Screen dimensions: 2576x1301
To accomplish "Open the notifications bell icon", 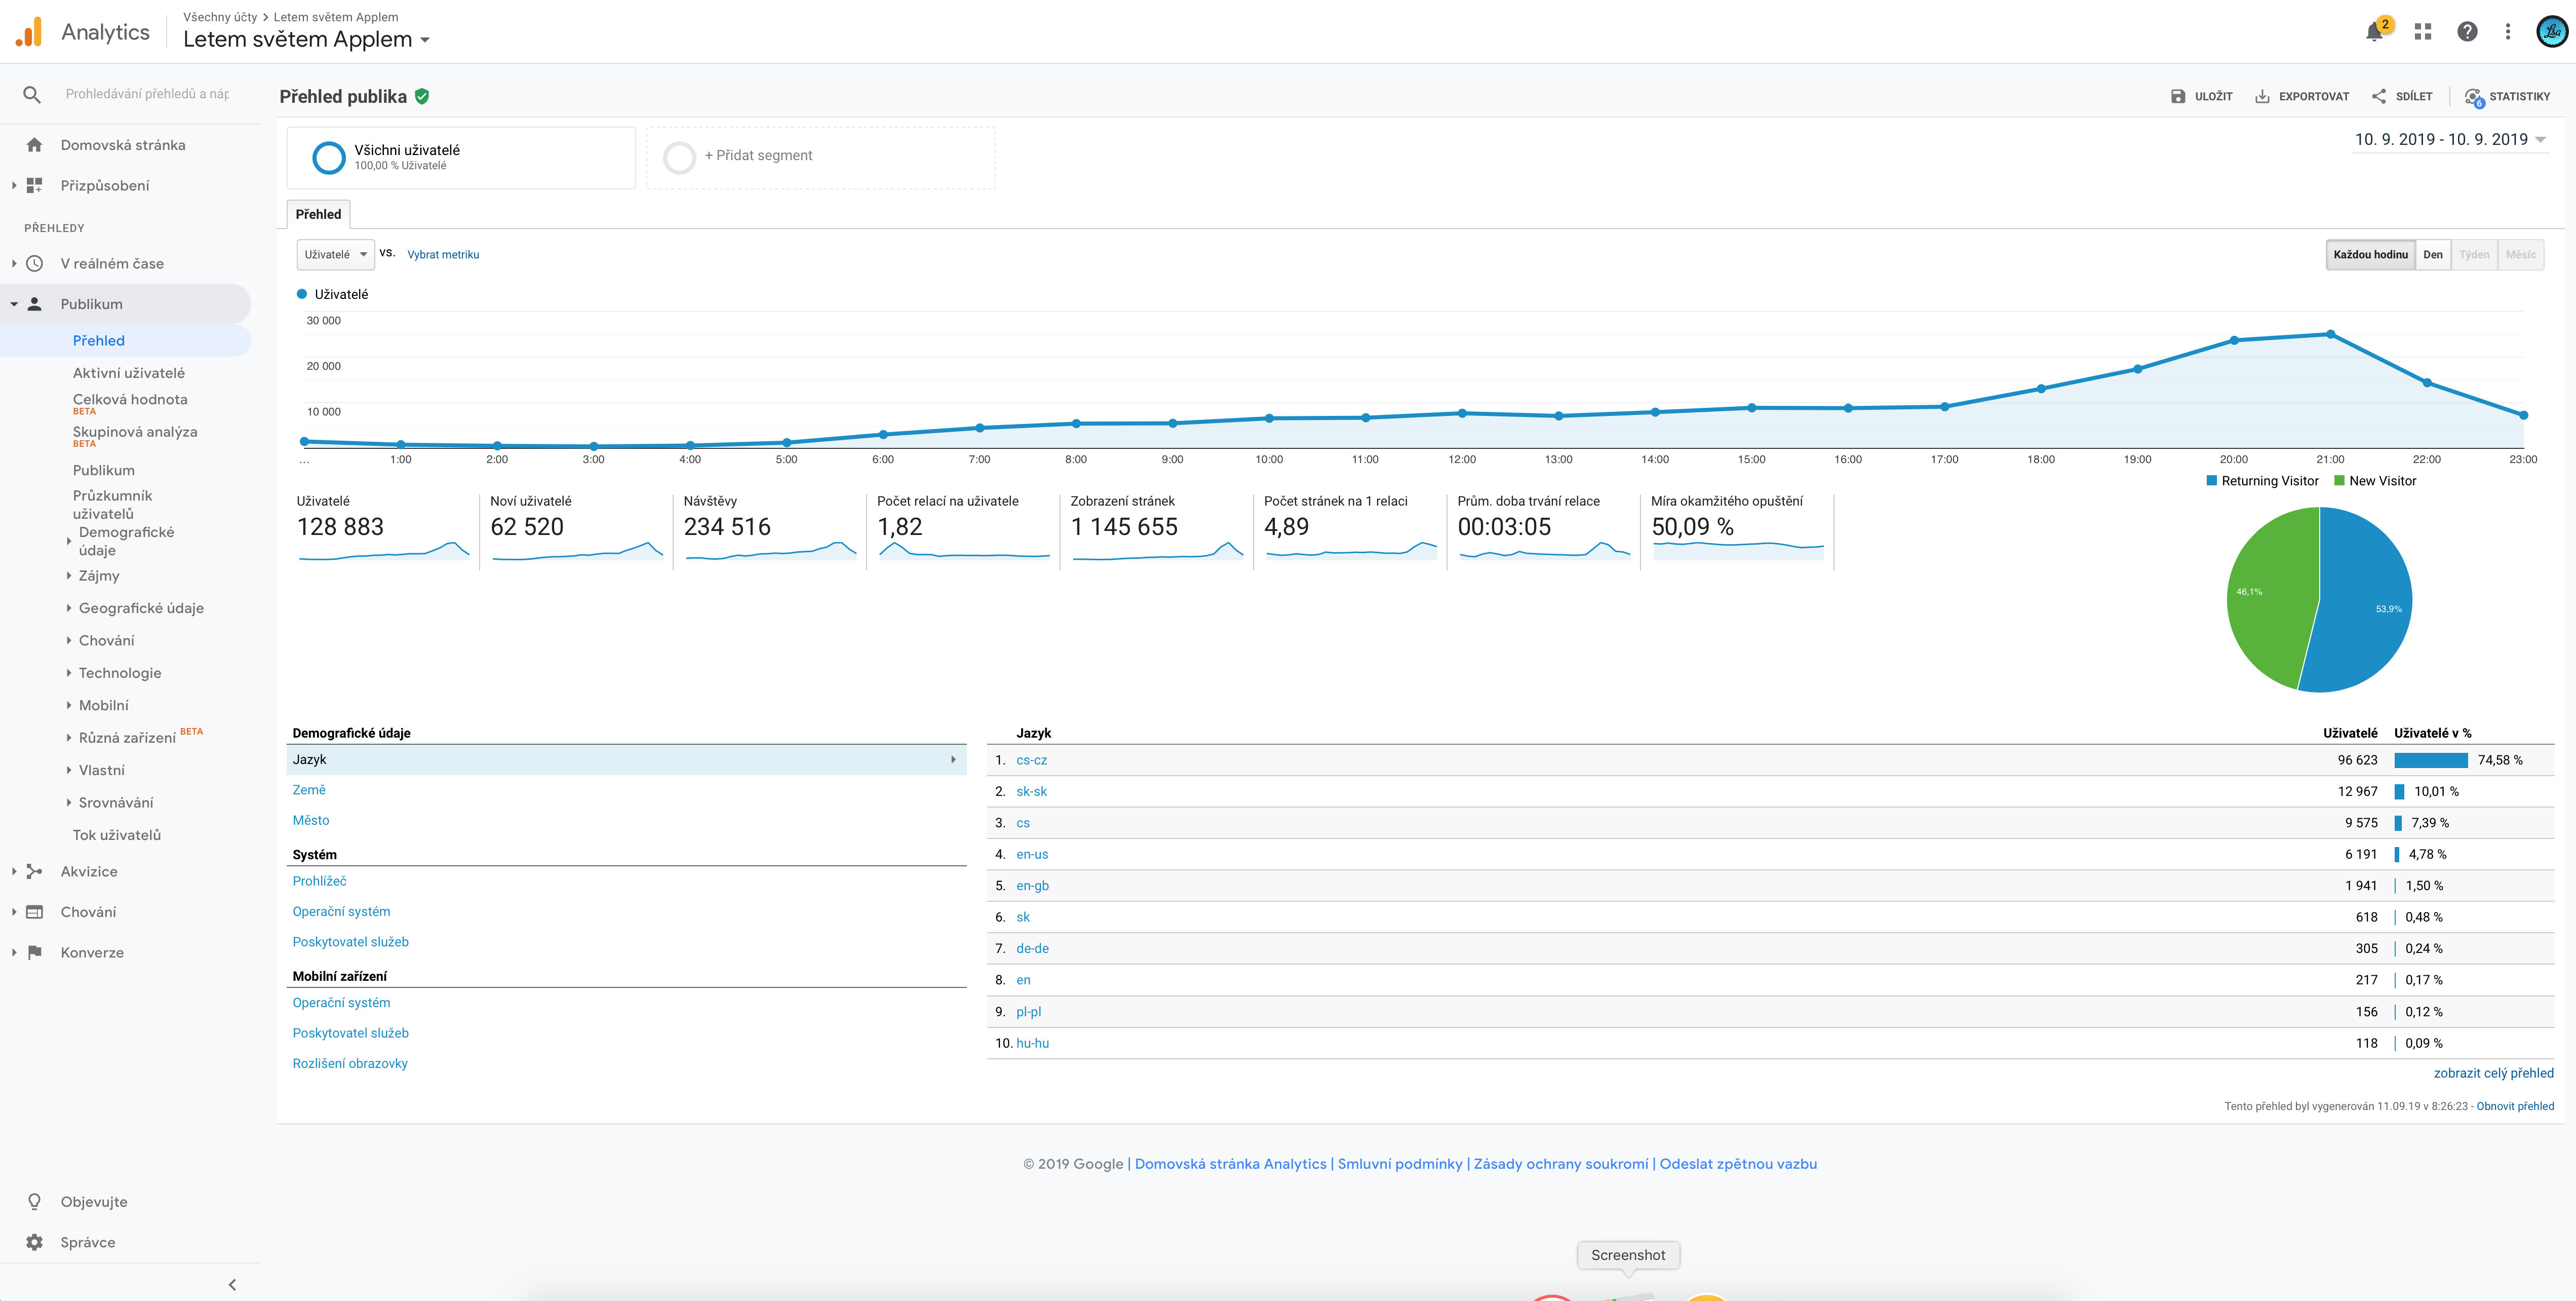I will [2374, 32].
